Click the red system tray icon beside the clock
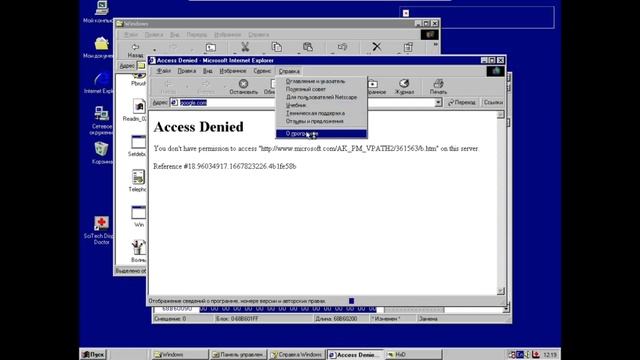 [x=536, y=354]
